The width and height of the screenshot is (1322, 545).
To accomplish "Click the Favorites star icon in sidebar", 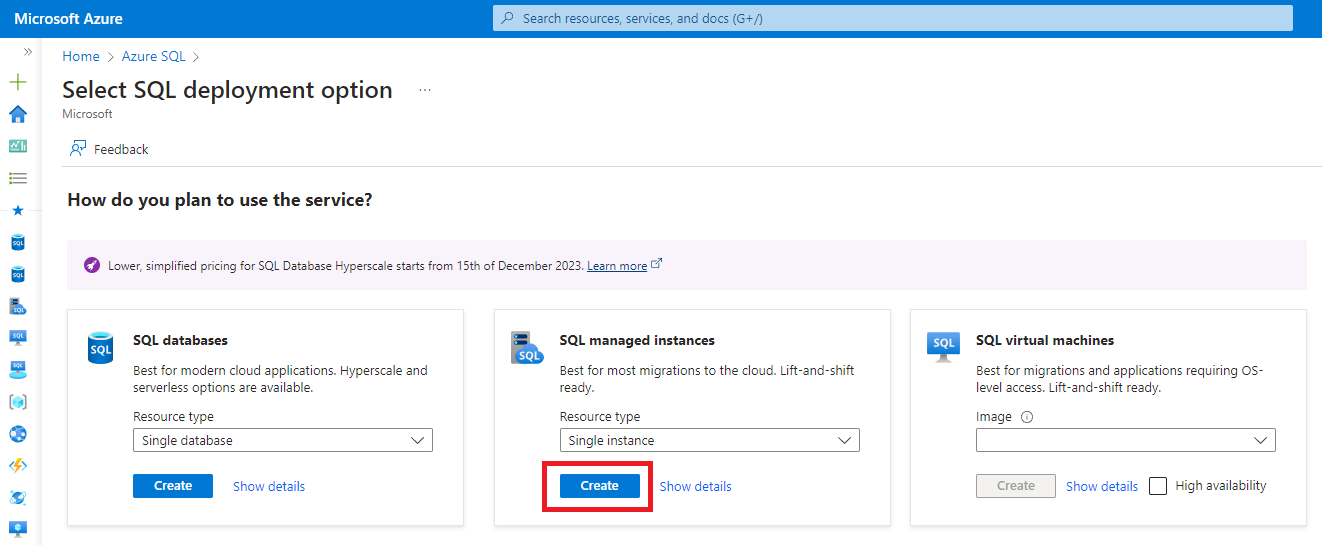I will pos(18,211).
